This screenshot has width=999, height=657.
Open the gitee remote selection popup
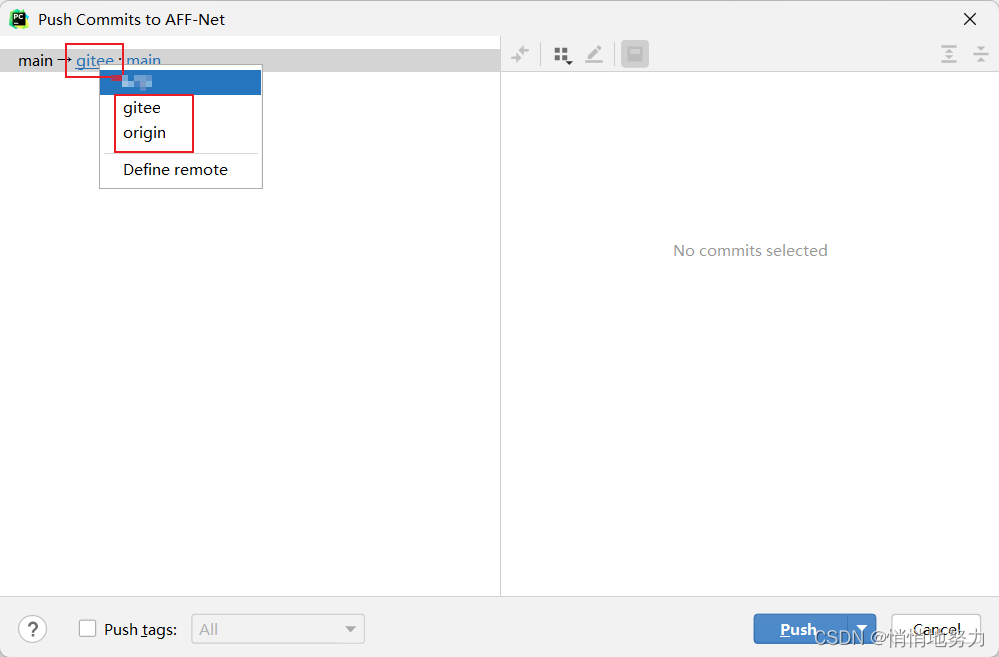pyautogui.click(x=93, y=60)
